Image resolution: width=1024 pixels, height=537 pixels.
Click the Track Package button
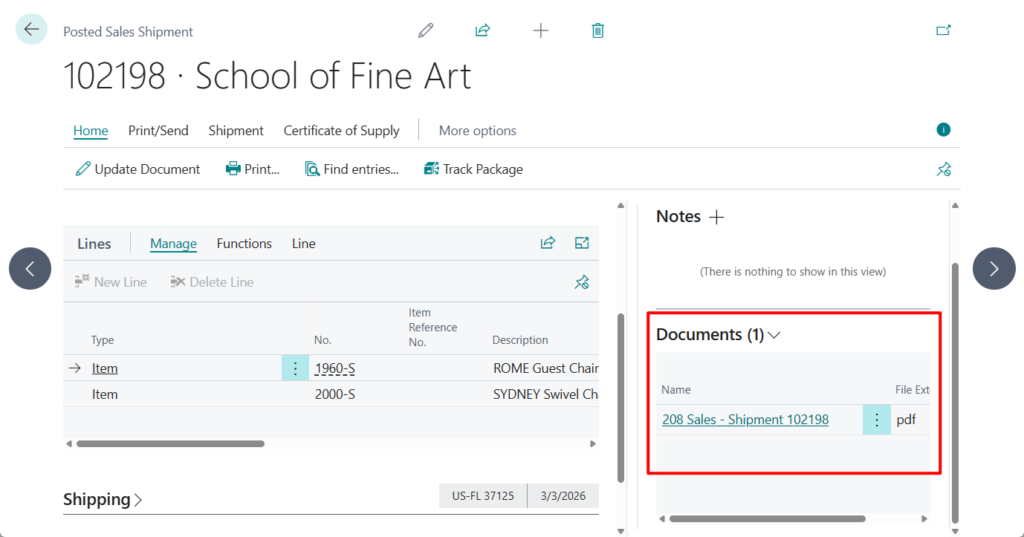pos(473,169)
